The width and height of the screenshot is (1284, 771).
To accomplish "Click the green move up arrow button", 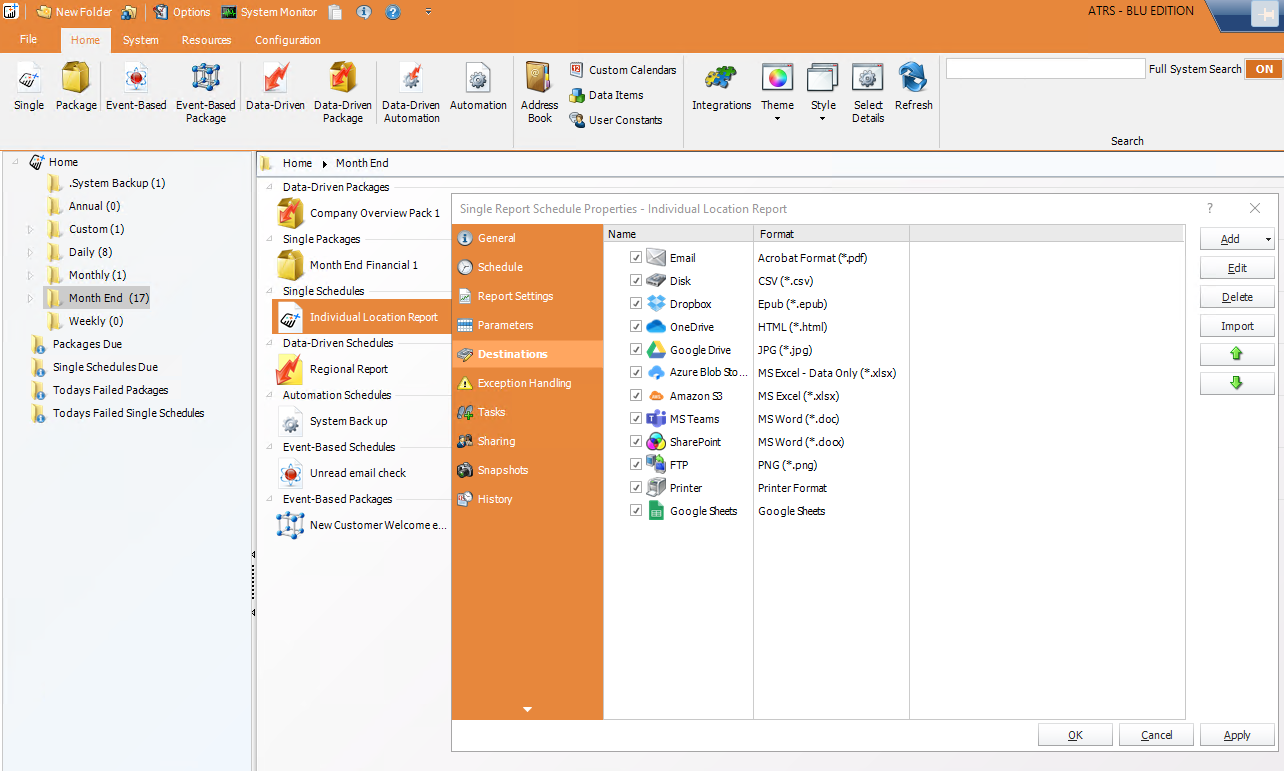I will [1237, 354].
